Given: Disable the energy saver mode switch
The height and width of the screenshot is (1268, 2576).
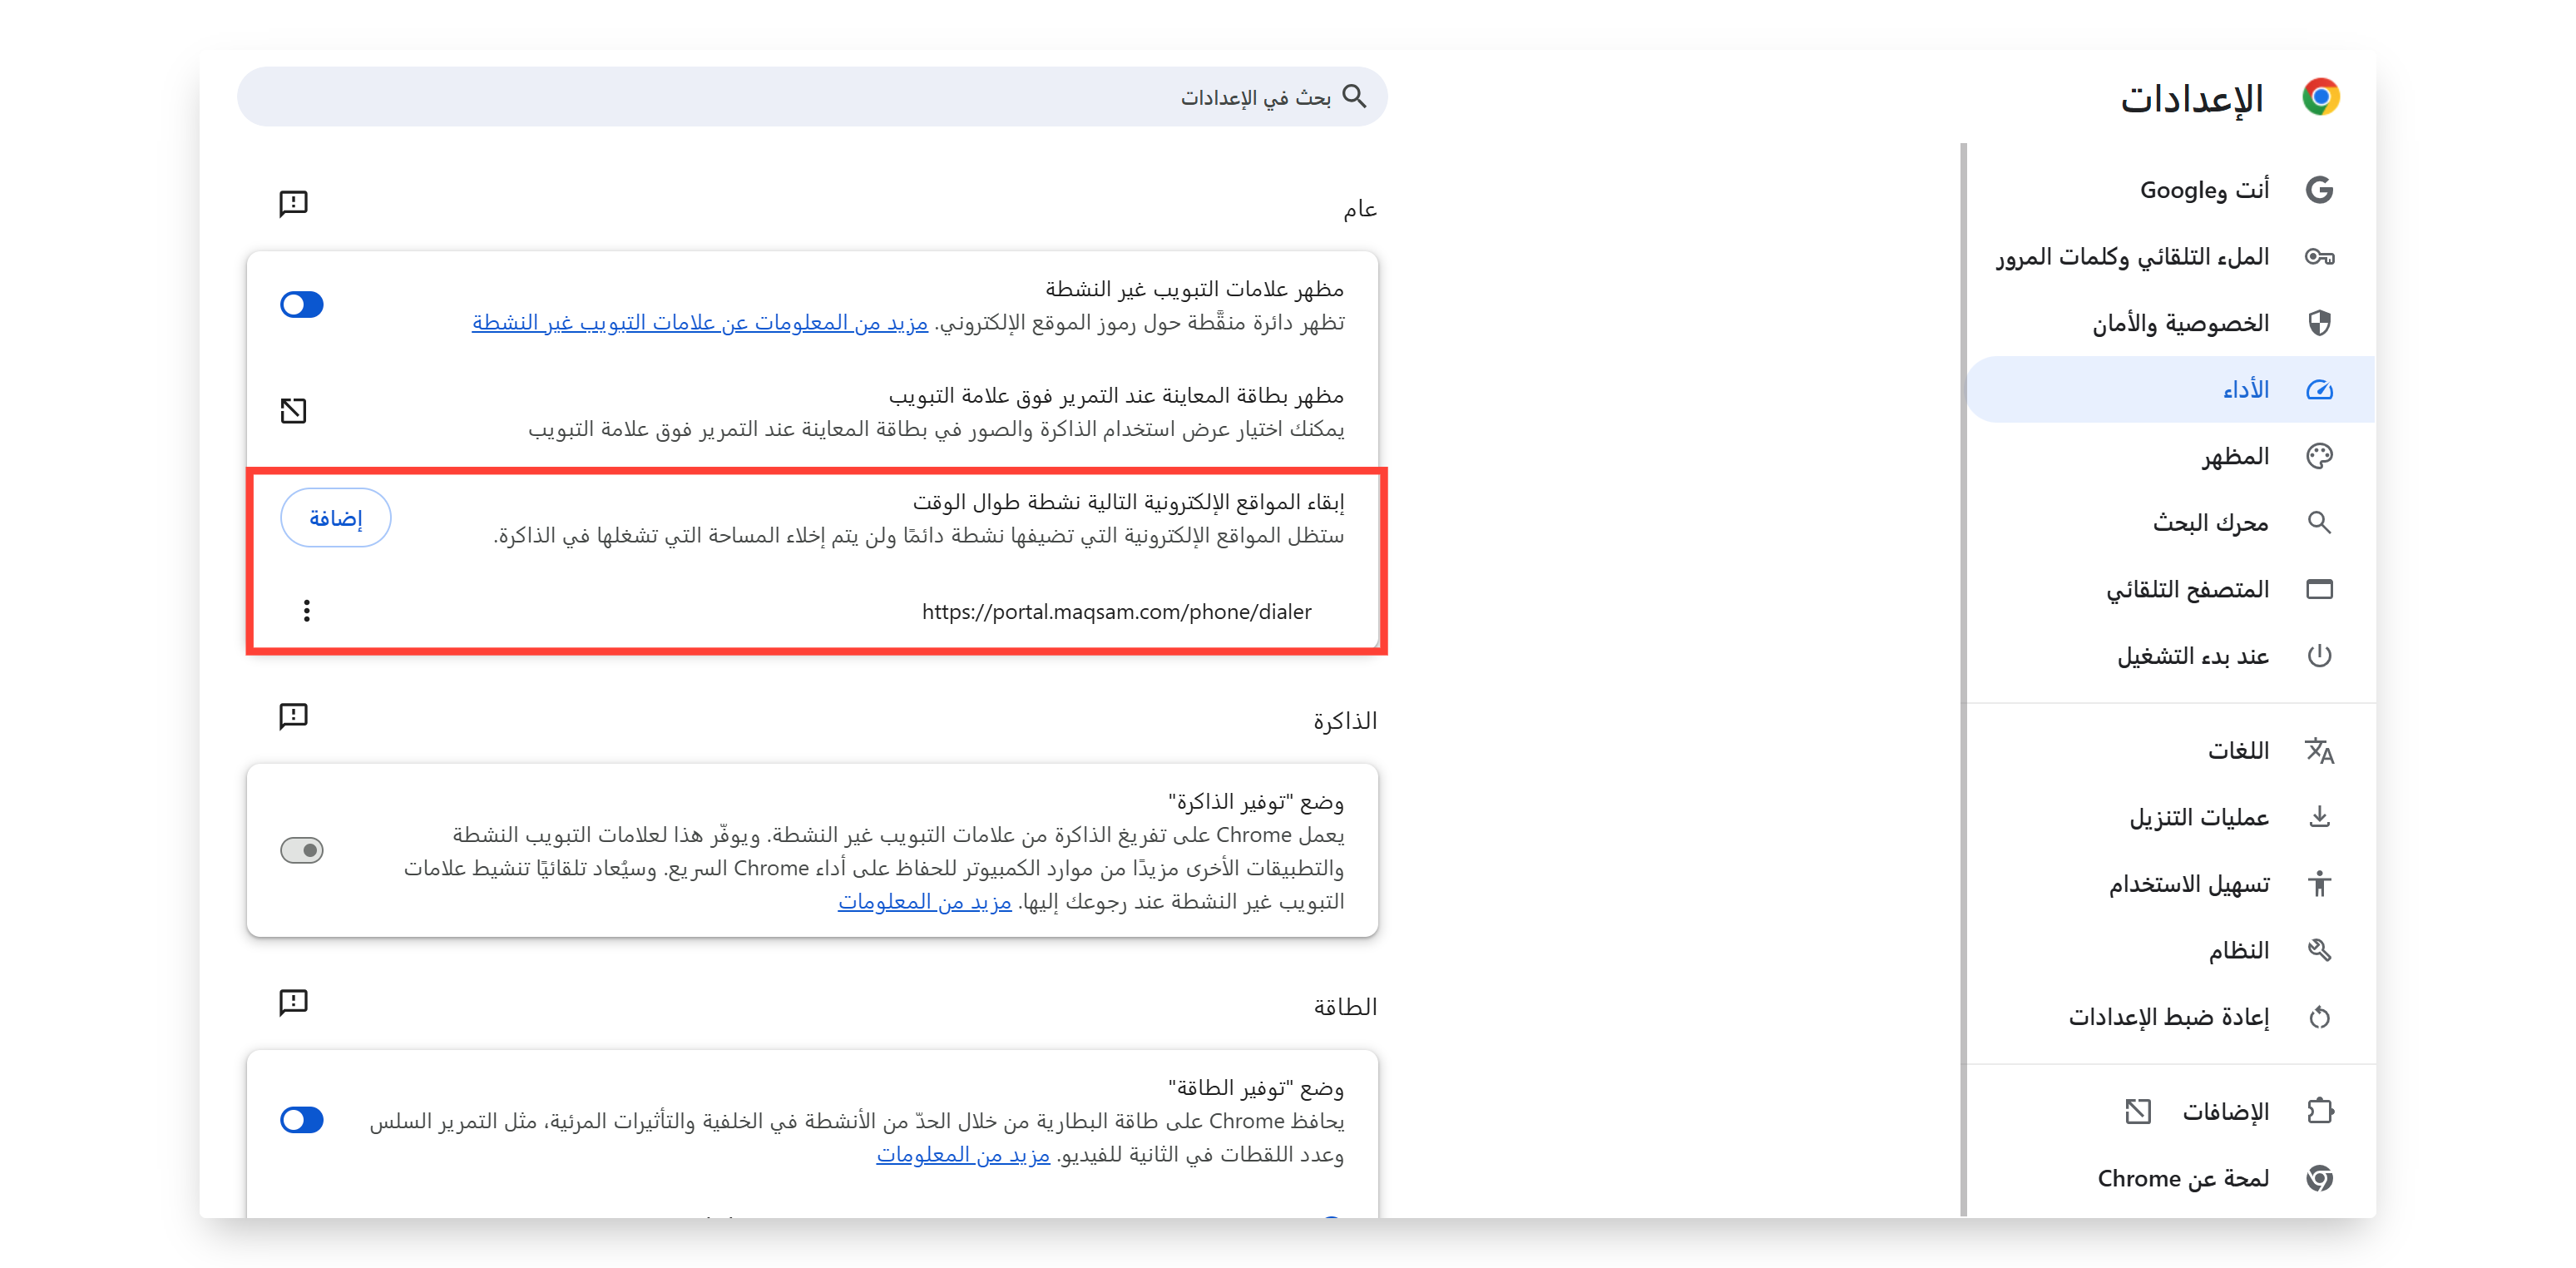Looking at the screenshot, I should 302,1119.
